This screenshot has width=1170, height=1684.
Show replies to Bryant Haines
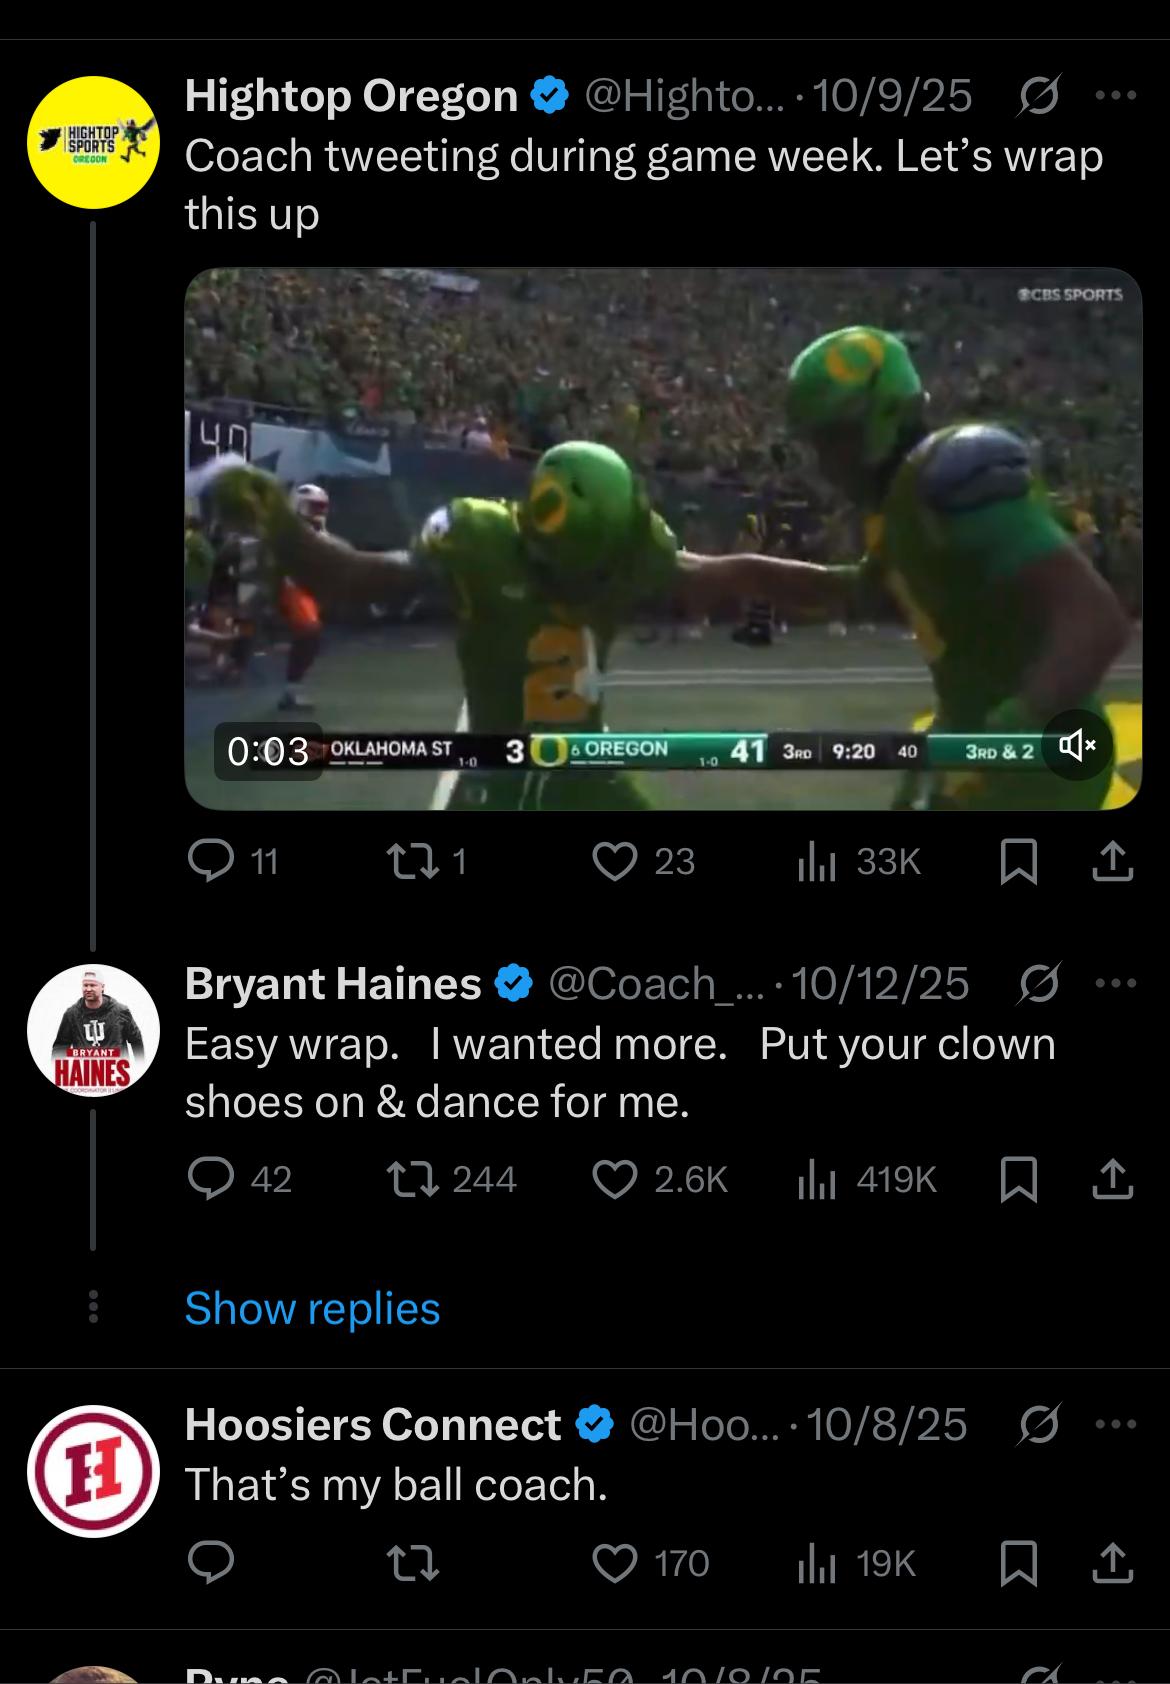coord(312,1308)
